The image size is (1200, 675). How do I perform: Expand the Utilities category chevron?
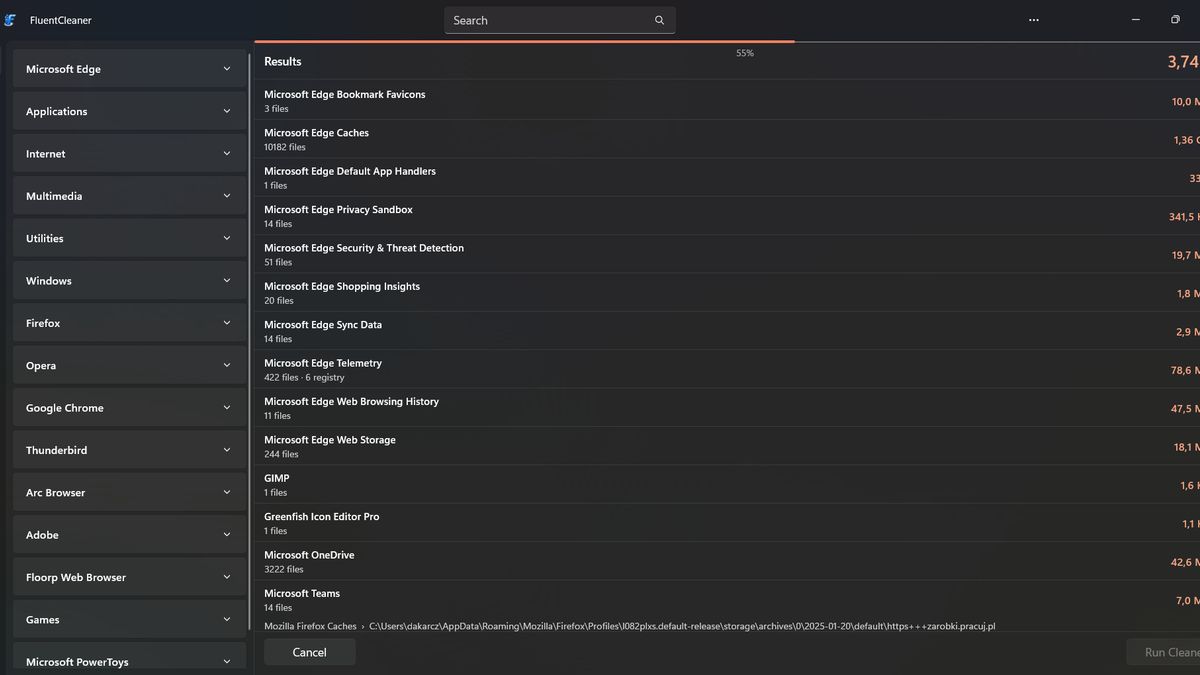pyautogui.click(x=227, y=239)
